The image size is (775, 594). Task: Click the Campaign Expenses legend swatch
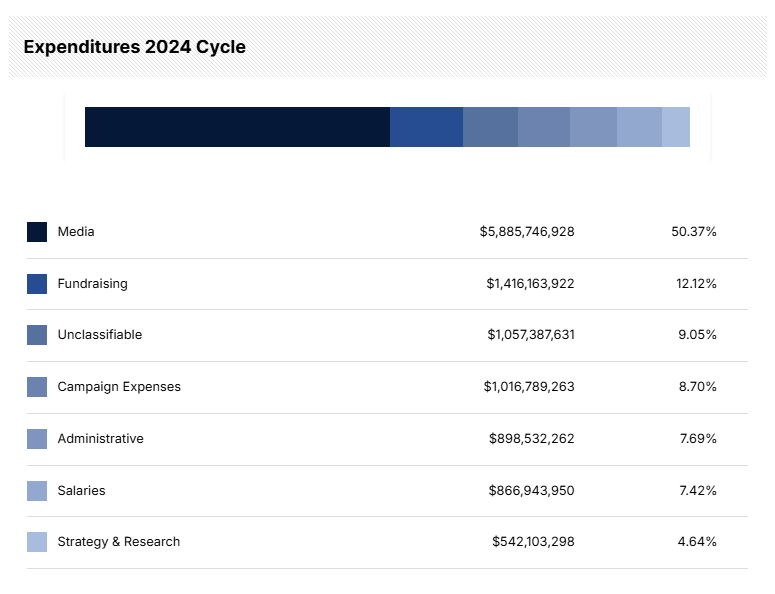pos(37,387)
